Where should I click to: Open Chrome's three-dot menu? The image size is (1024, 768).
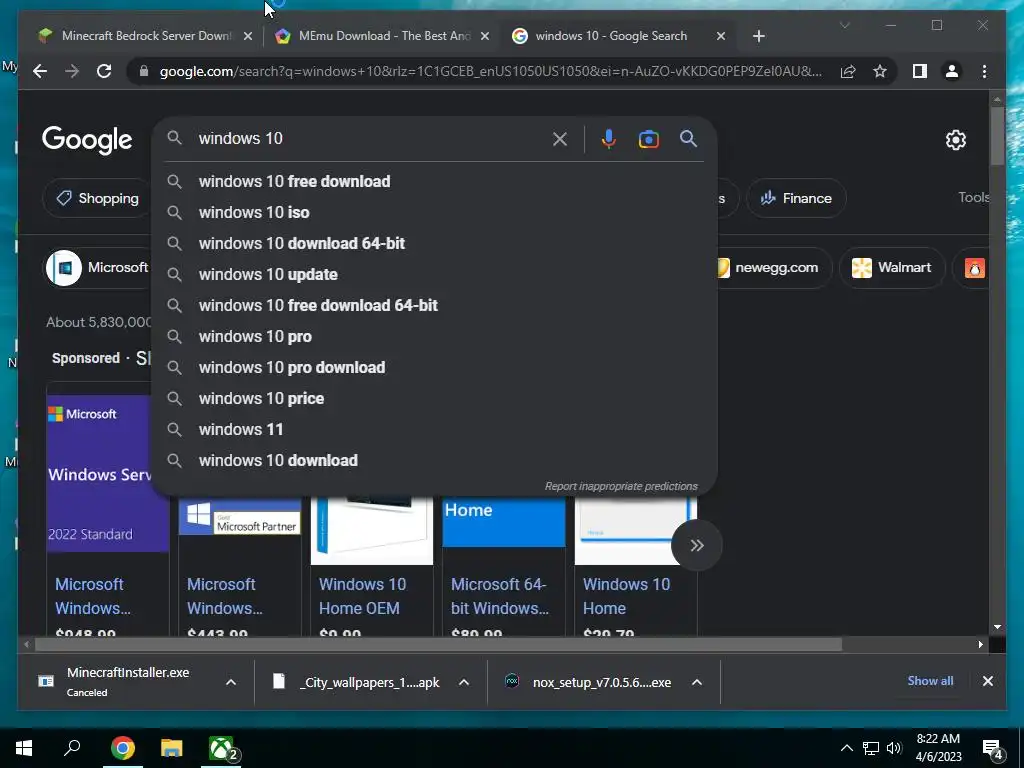(984, 71)
